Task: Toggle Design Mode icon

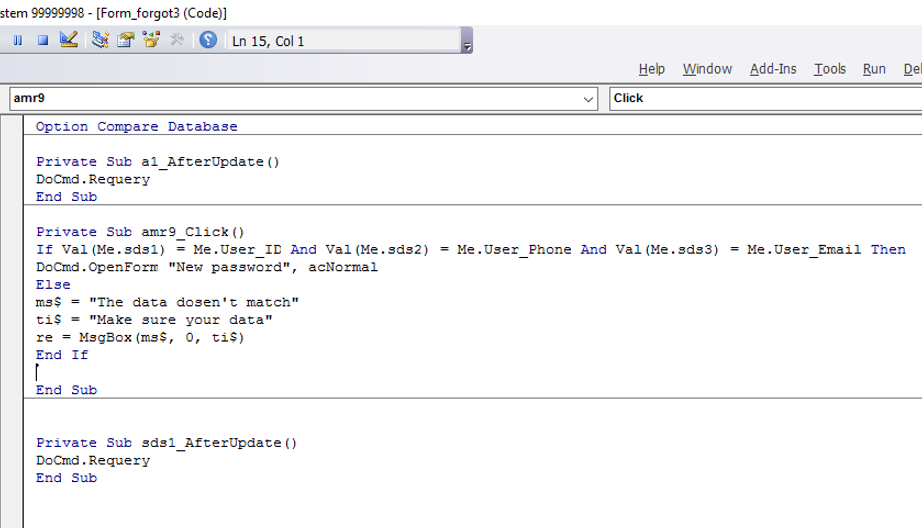Action: pyautogui.click(x=69, y=40)
